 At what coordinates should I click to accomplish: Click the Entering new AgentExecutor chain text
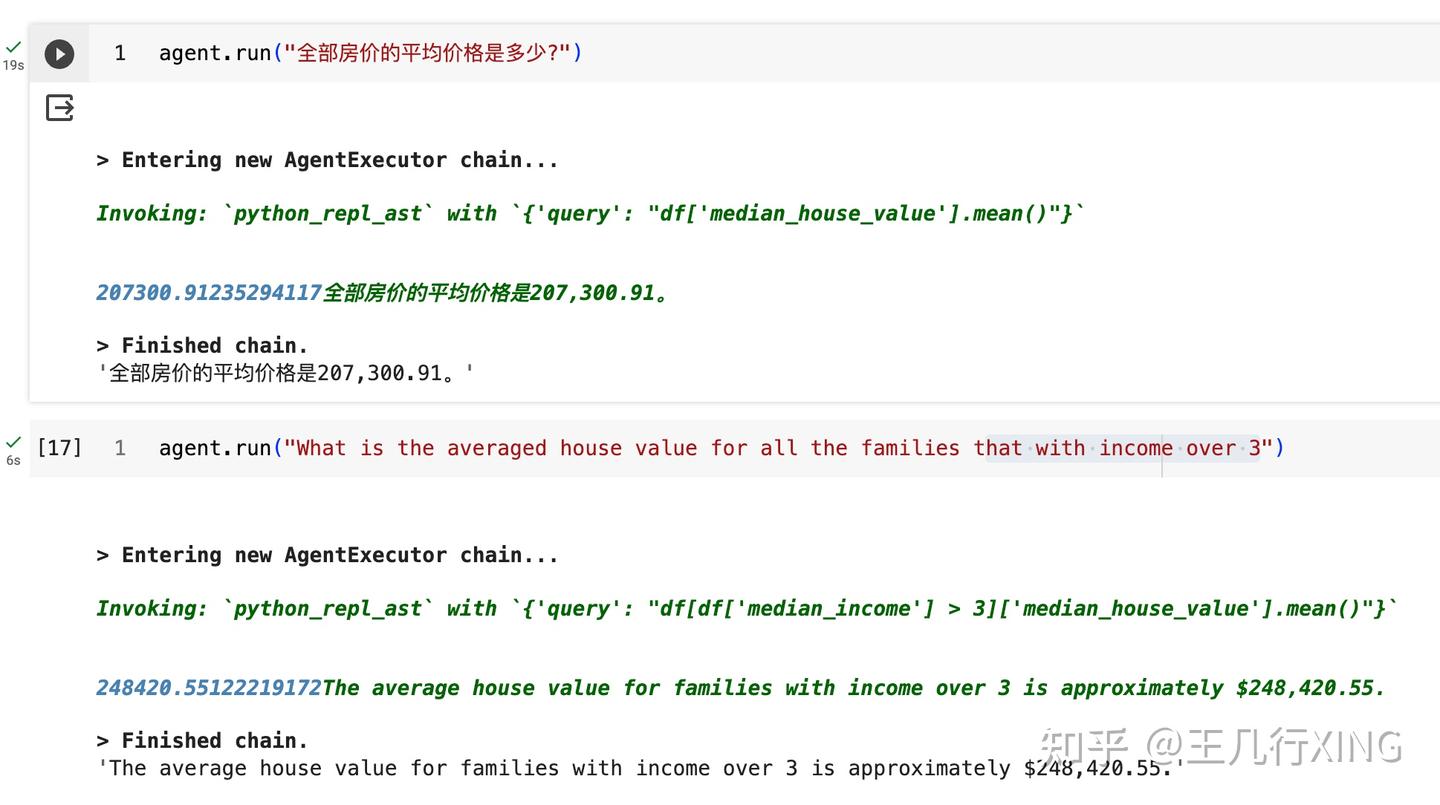[327, 159]
